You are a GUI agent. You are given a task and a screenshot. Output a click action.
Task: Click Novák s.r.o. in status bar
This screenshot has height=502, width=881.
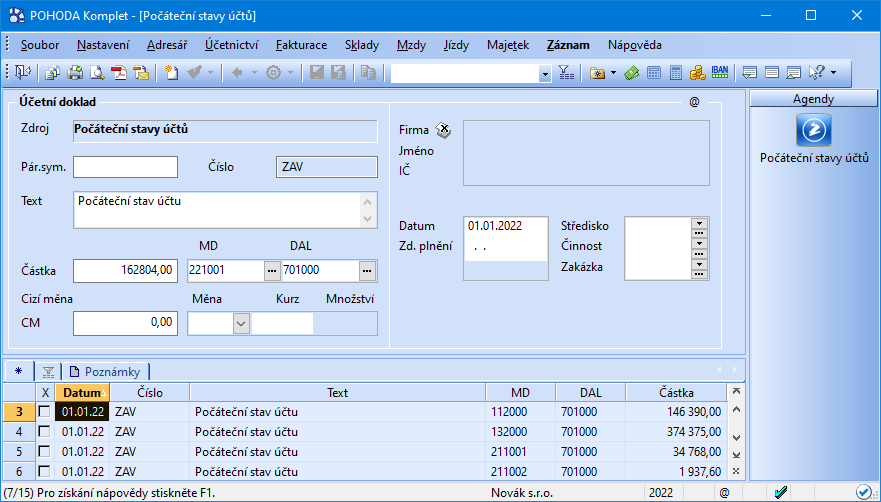tap(522, 493)
